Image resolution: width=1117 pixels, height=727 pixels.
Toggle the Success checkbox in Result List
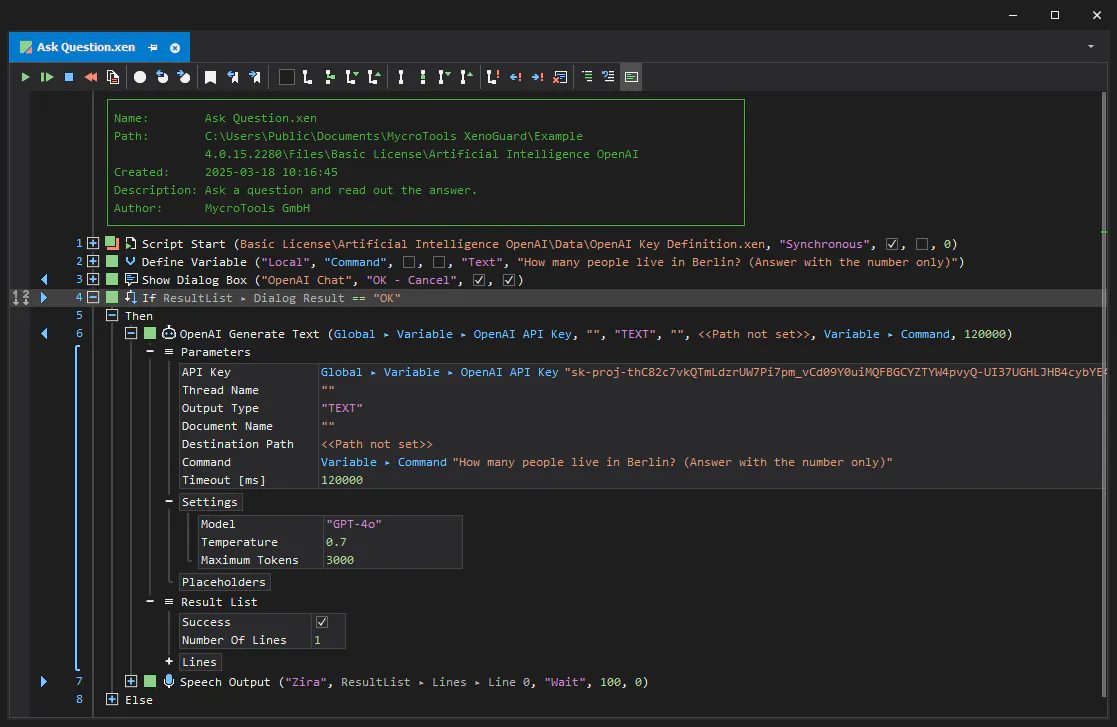(x=322, y=622)
